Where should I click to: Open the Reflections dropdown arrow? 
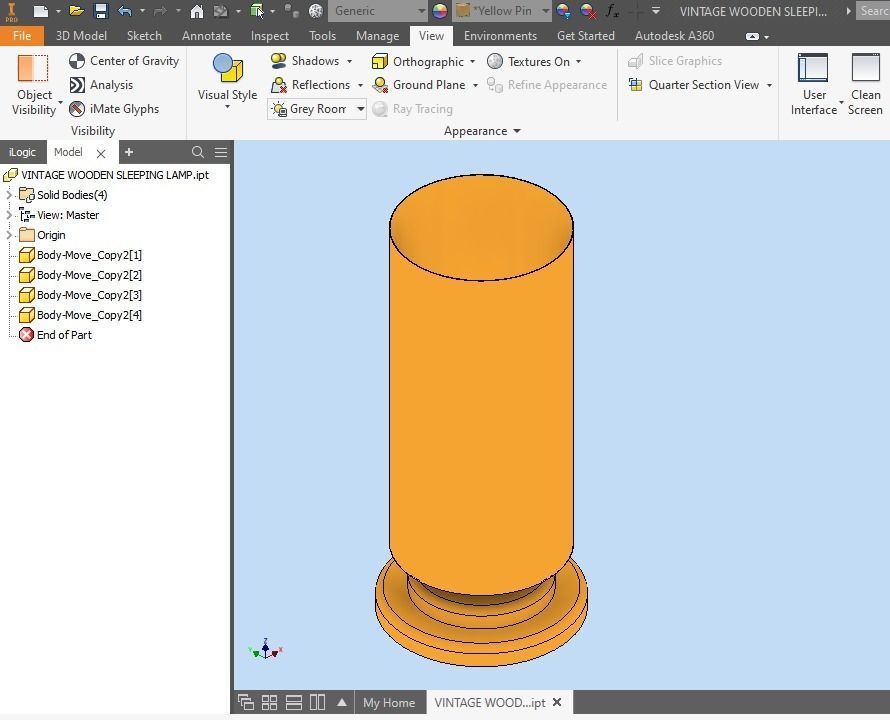[360, 86]
